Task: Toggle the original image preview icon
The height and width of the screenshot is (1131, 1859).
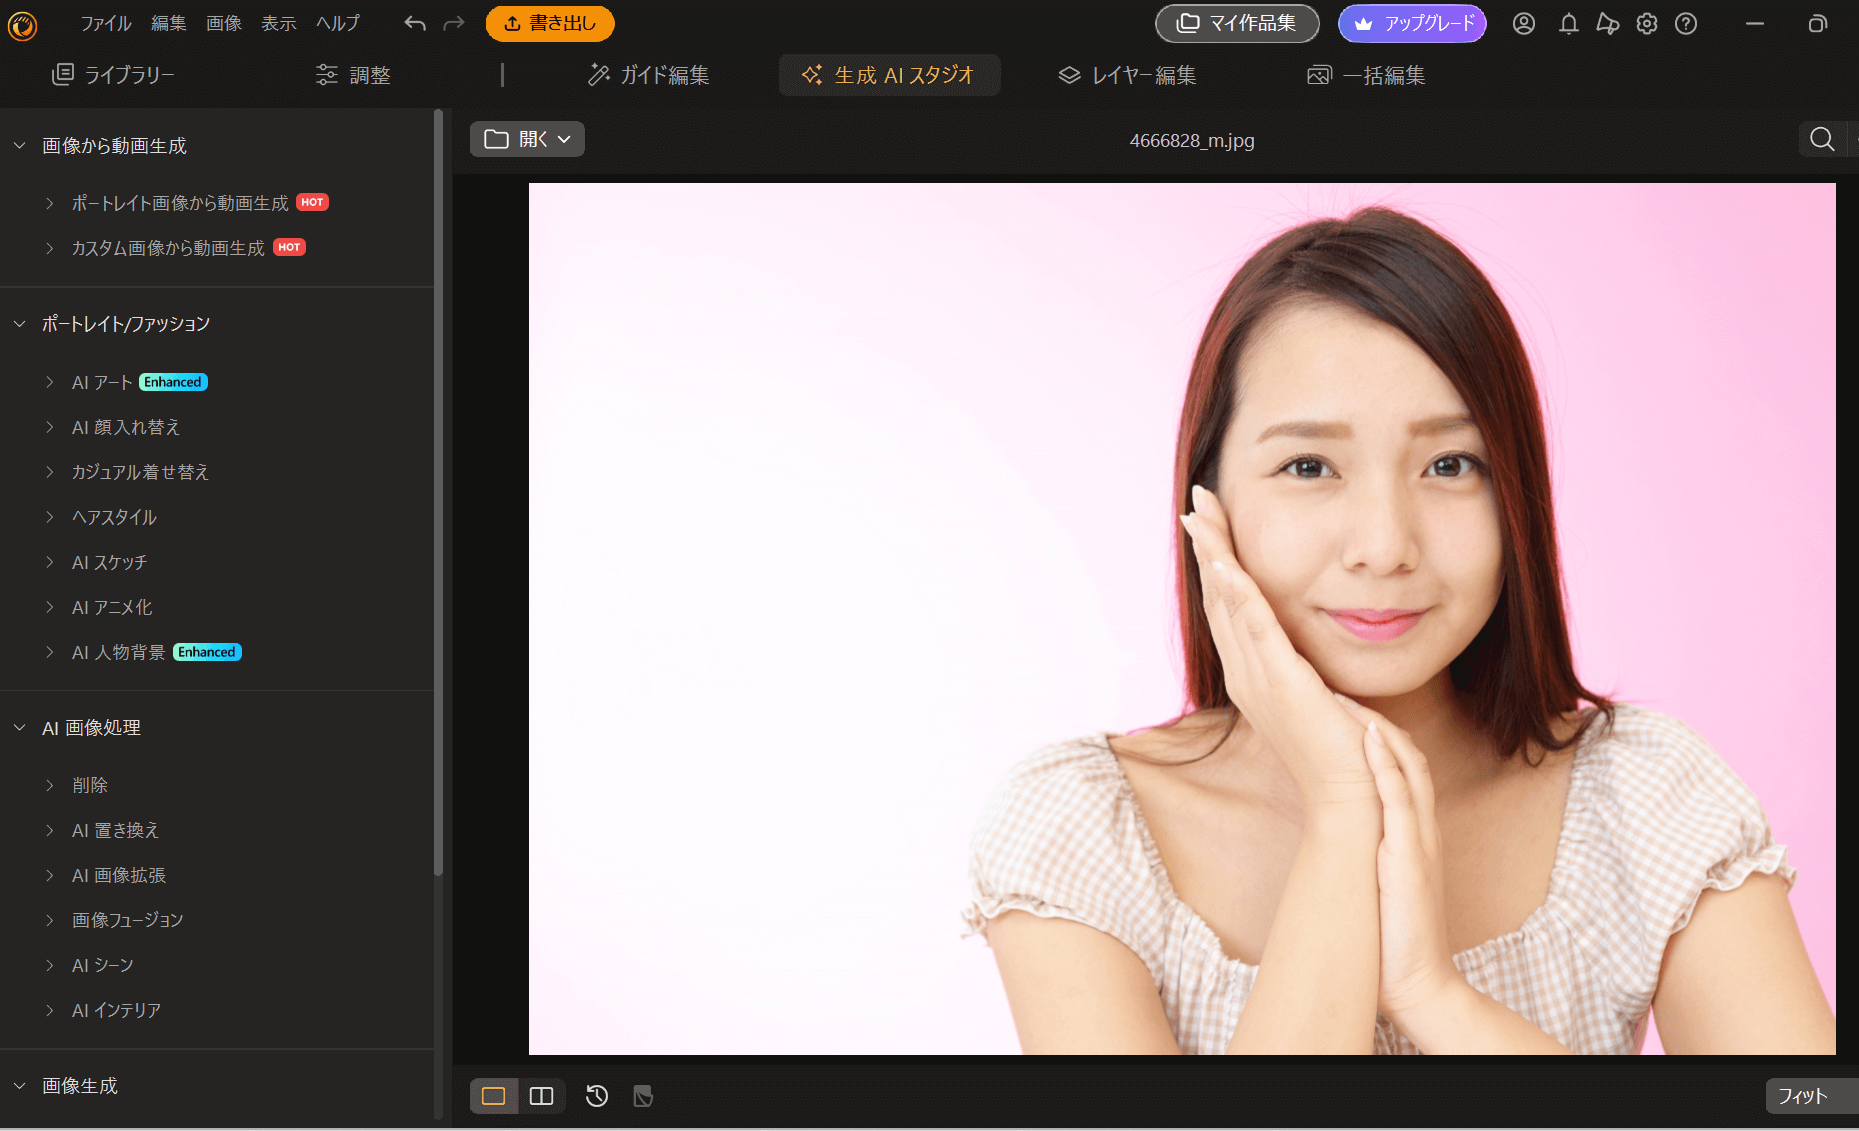Action: click(643, 1096)
